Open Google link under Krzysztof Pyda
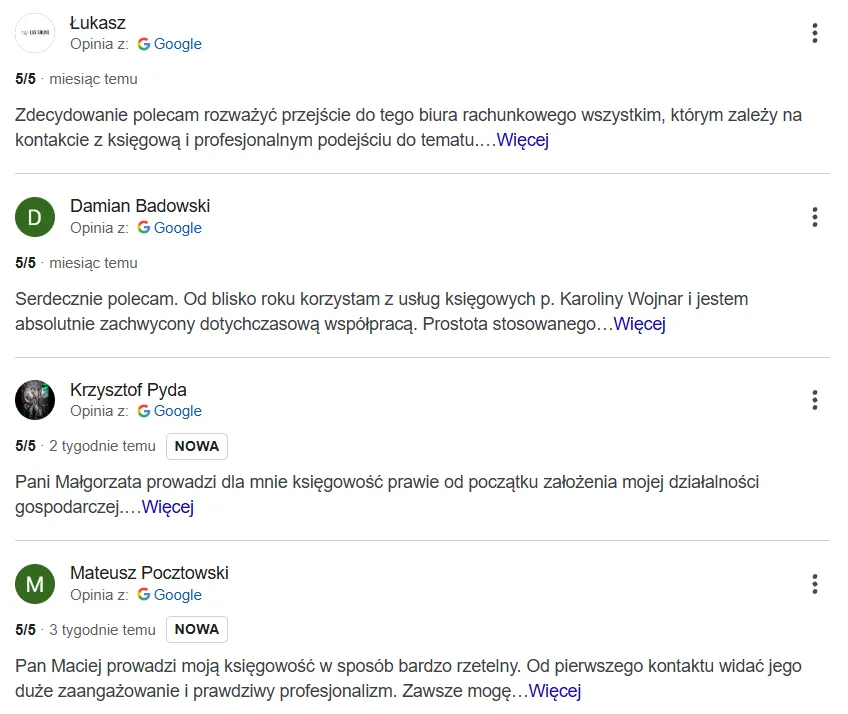 (170, 411)
